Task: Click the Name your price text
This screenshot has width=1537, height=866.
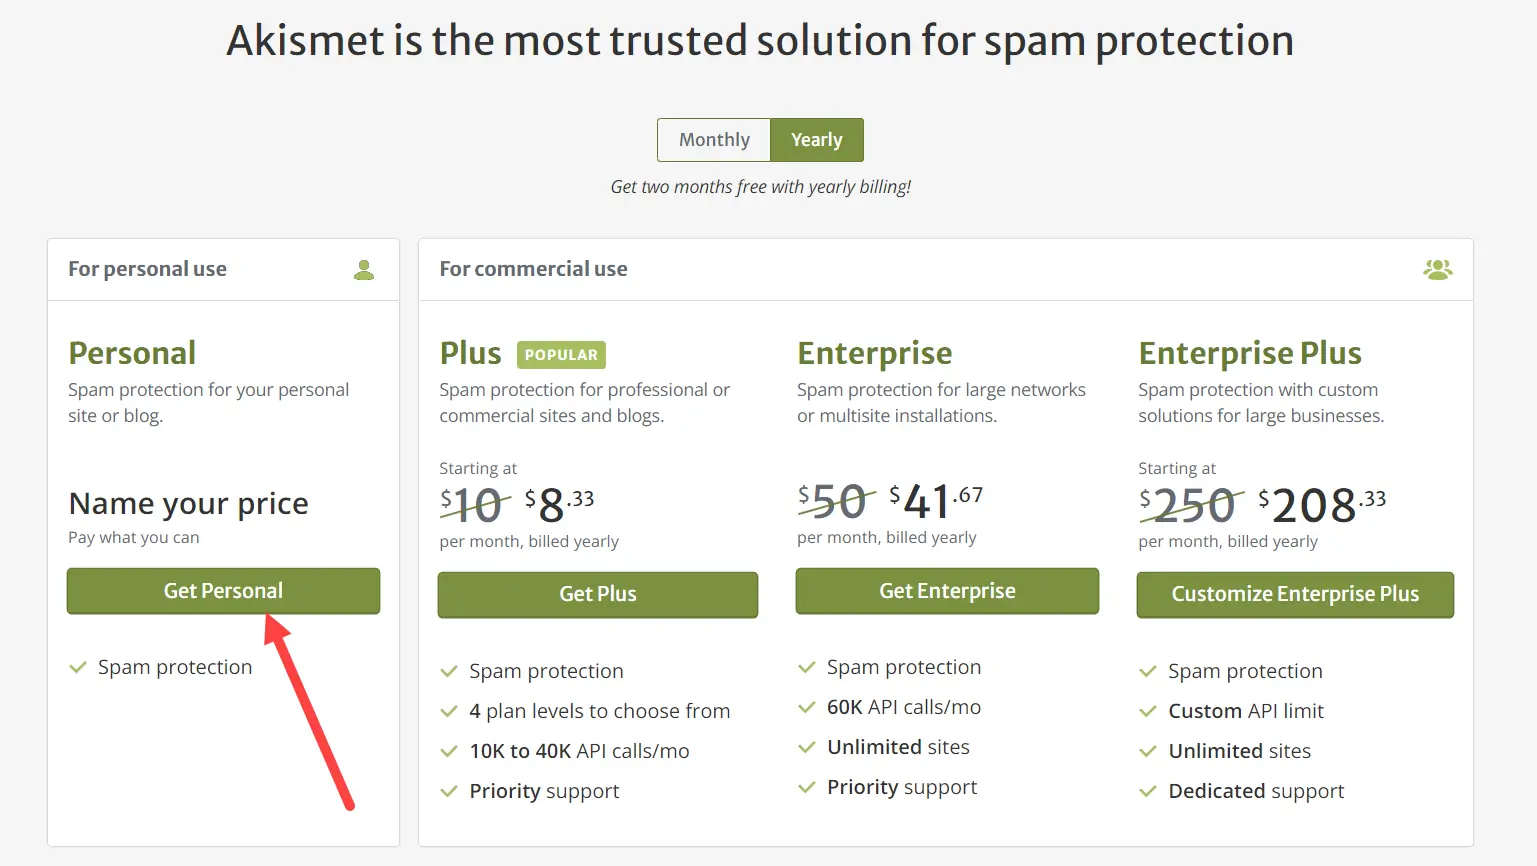Action: pyautogui.click(x=188, y=503)
